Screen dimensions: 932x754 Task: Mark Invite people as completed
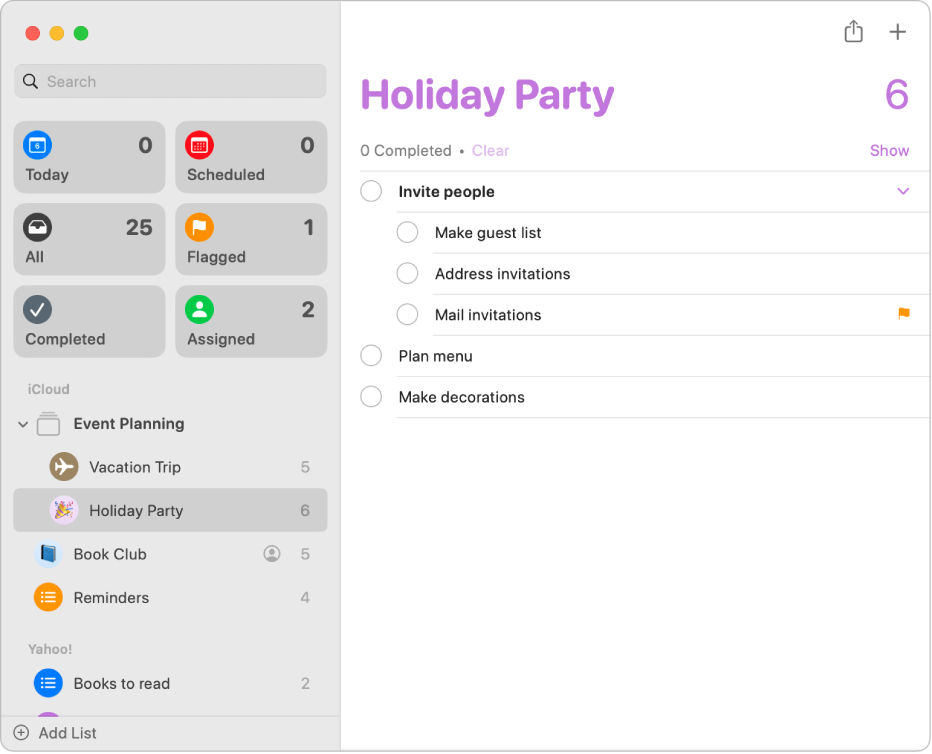pyautogui.click(x=371, y=191)
